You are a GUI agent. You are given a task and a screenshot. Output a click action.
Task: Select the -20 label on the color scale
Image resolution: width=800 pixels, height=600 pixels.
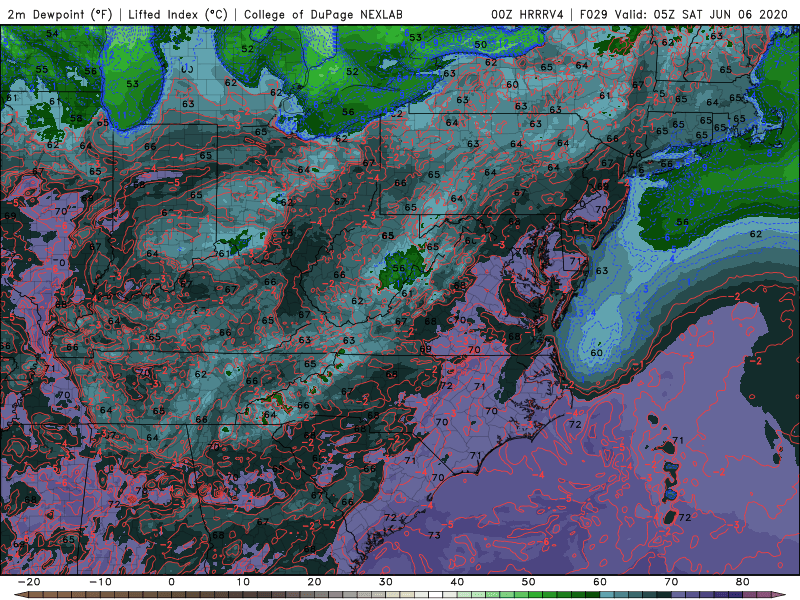pos(29,582)
